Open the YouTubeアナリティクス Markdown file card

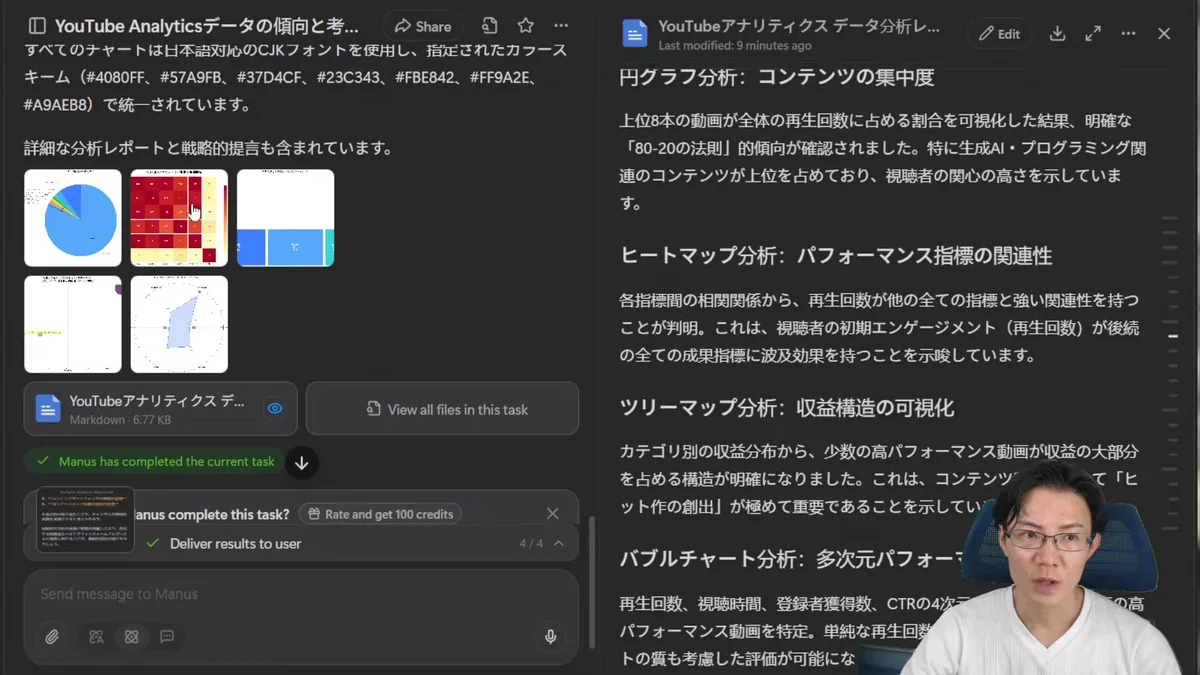[x=161, y=409]
